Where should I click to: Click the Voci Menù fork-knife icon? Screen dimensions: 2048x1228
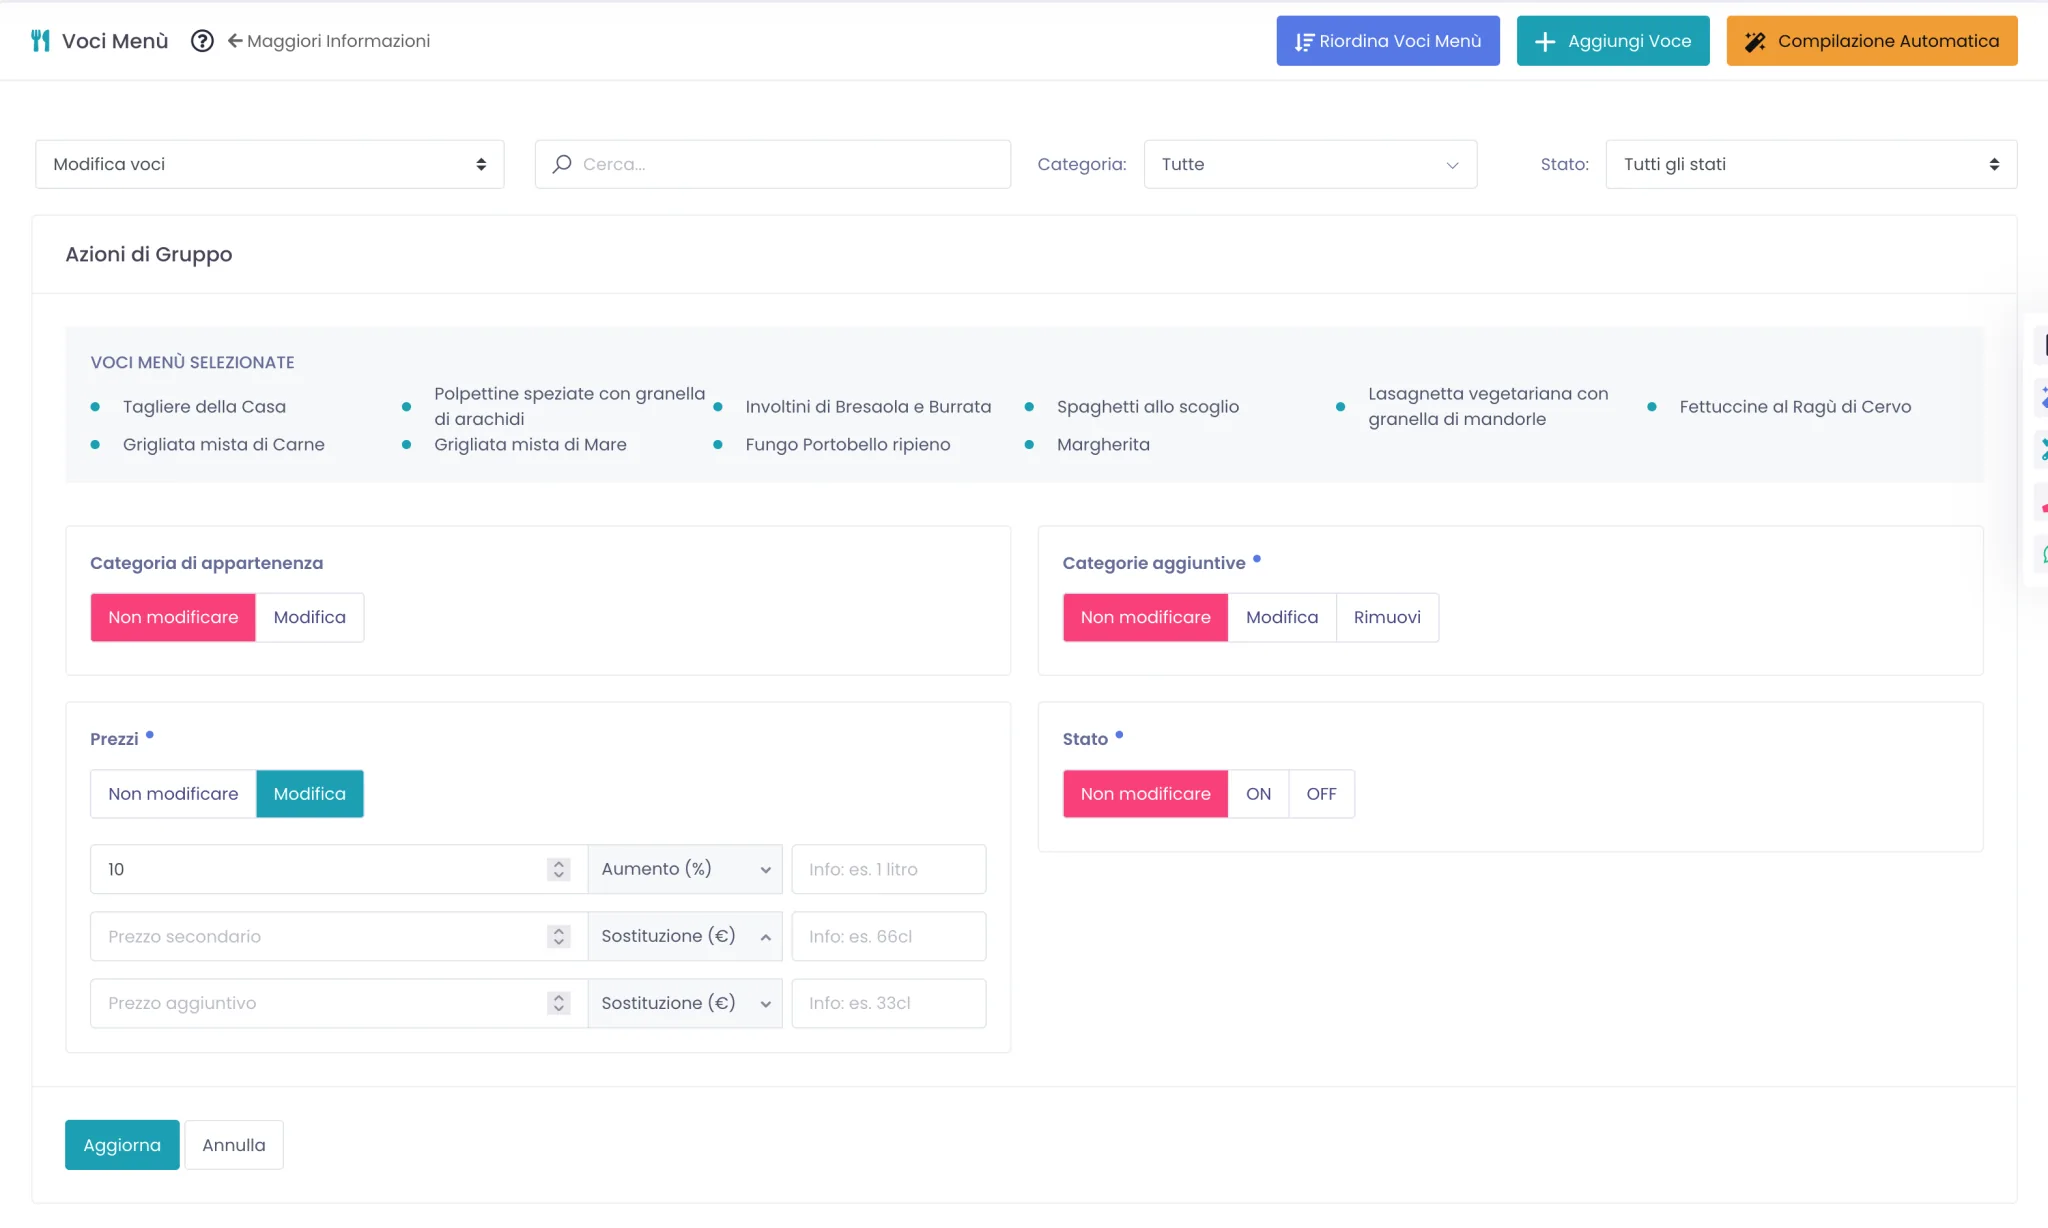point(40,41)
